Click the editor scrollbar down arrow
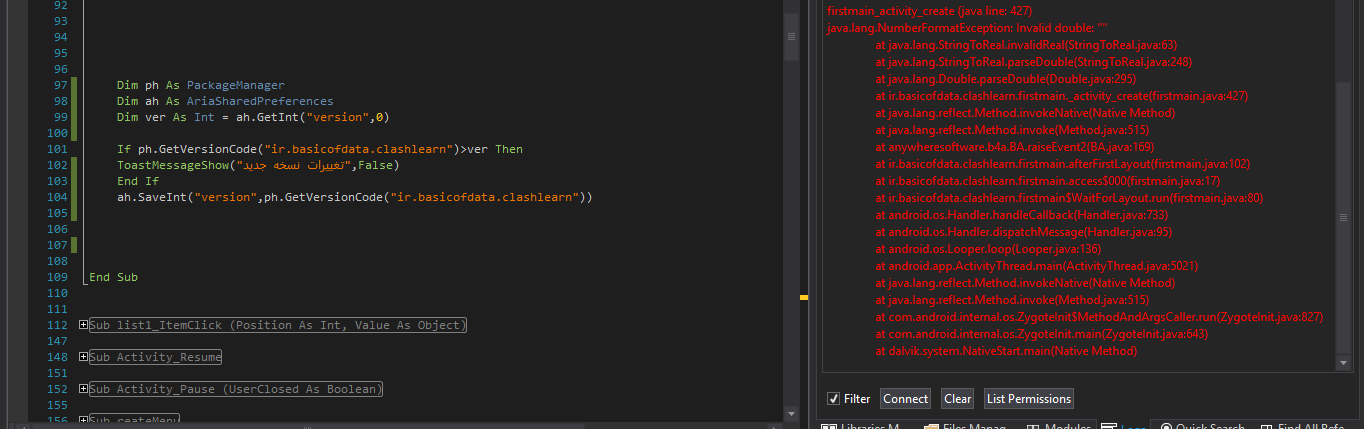 click(791, 412)
